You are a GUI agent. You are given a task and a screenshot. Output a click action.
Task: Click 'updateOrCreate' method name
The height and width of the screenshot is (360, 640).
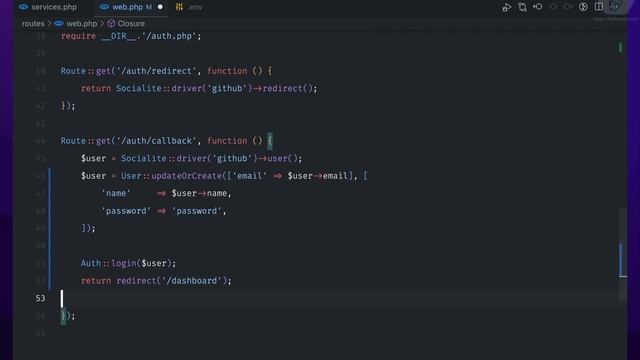(187, 176)
